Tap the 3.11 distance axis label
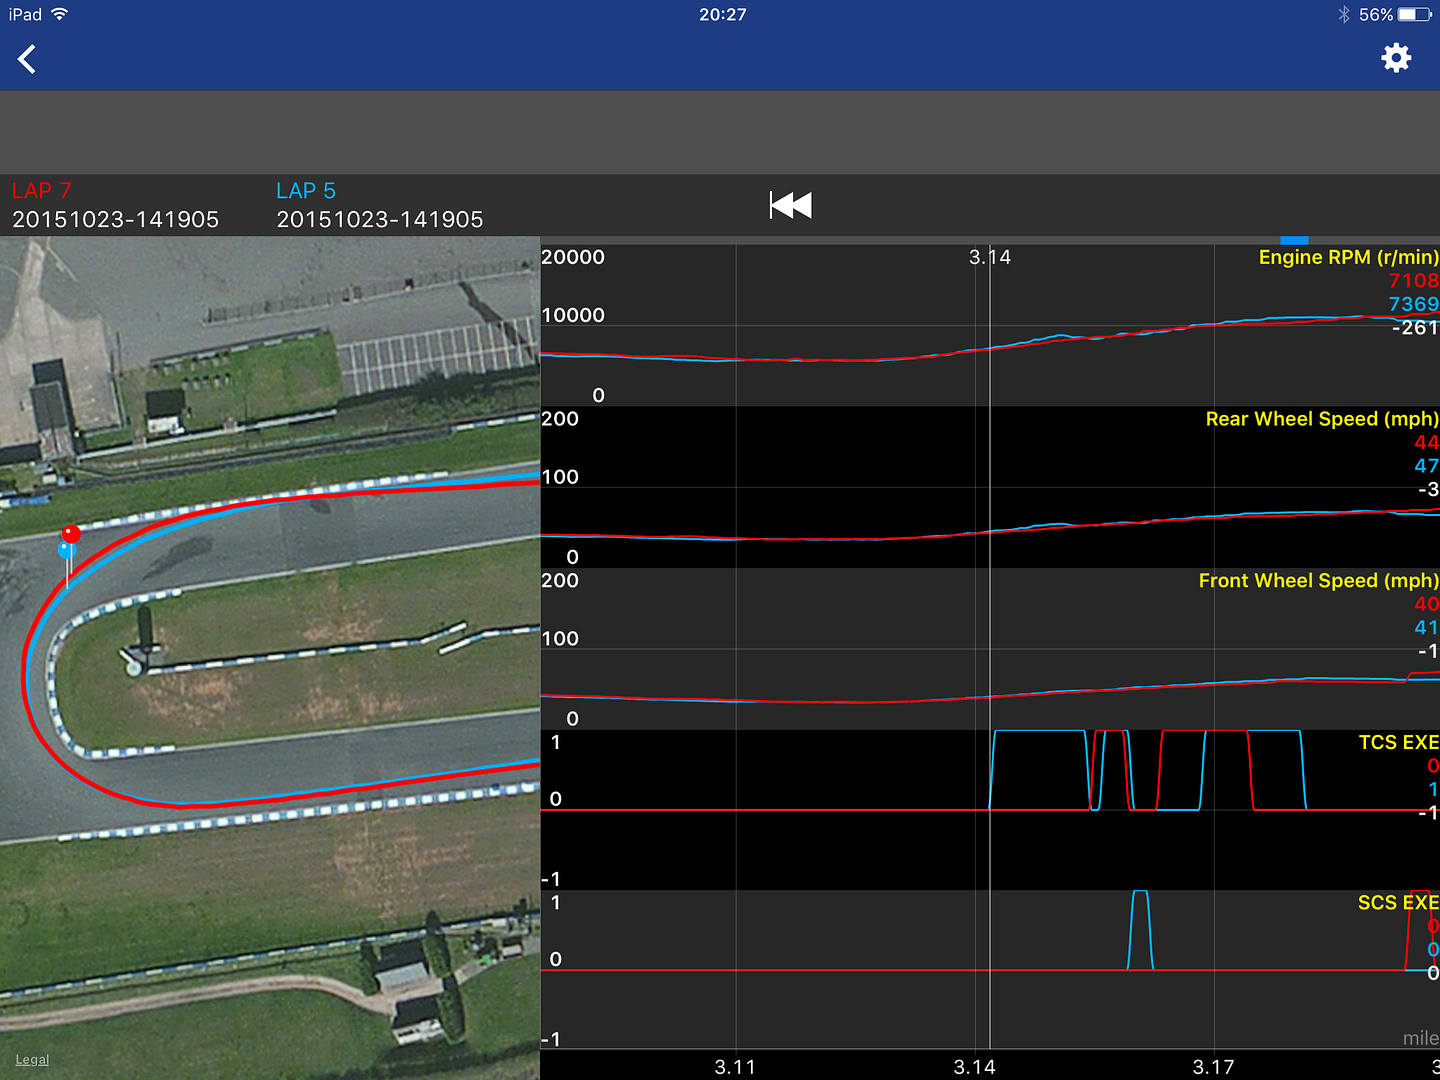Screen dimensions: 1440x1080 pos(735,1067)
